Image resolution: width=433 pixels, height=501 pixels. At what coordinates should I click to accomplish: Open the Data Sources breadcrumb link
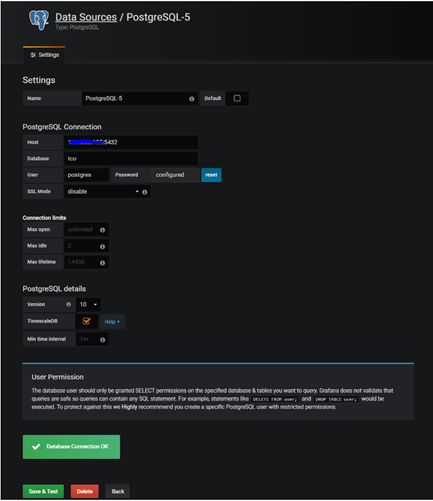click(x=86, y=17)
